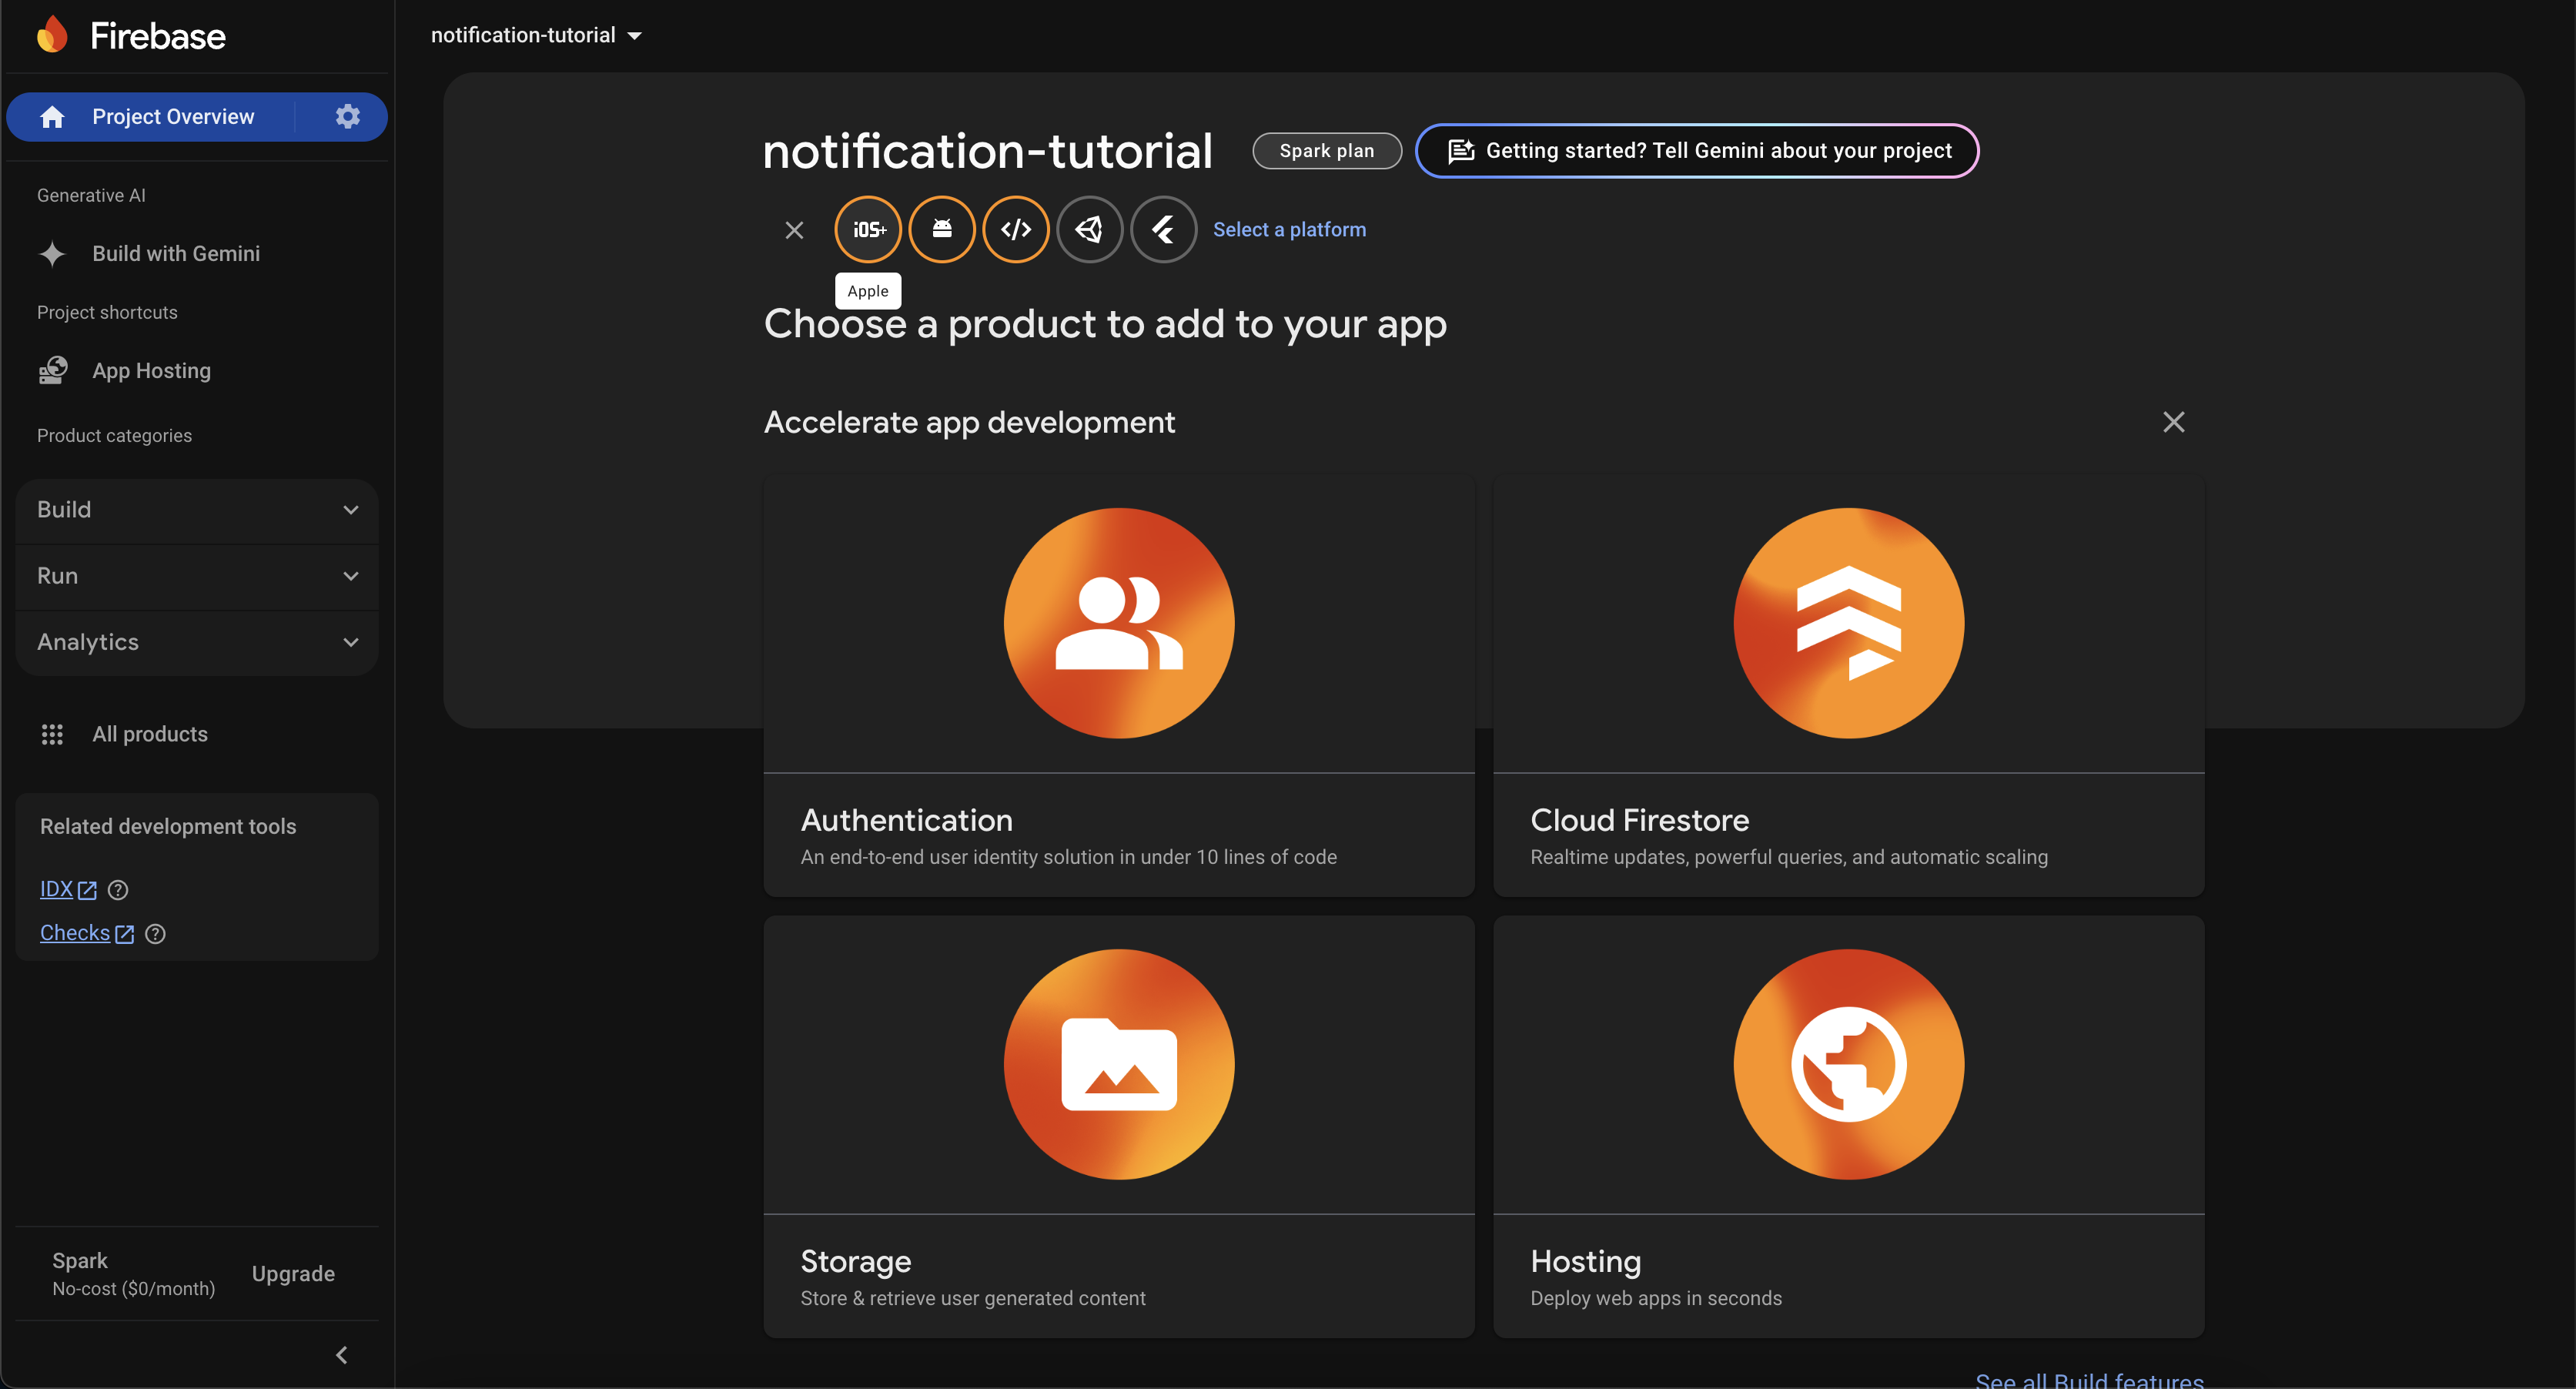The image size is (2576, 1389).
Task: Click the App Hosting shortcut icon
Action: [x=52, y=371]
